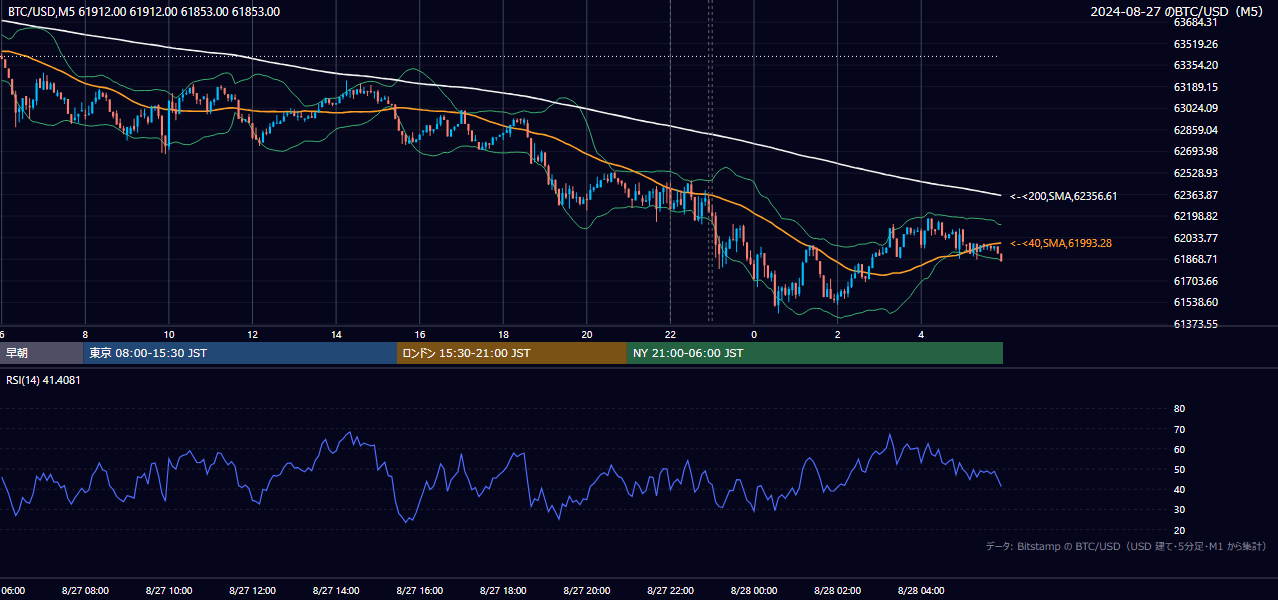Click RSI scale value 30
Screen dimensions: 1278x600
tap(1179, 510)
